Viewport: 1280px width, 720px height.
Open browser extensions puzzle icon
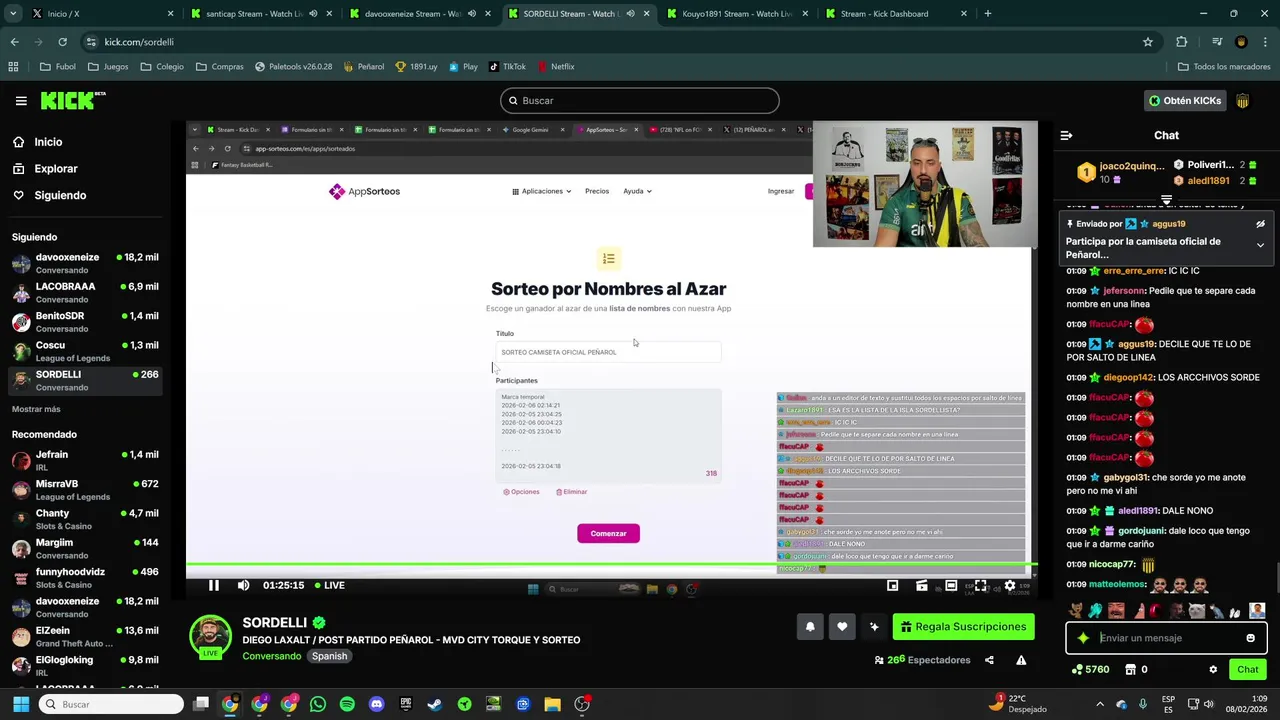point(1182,42)
